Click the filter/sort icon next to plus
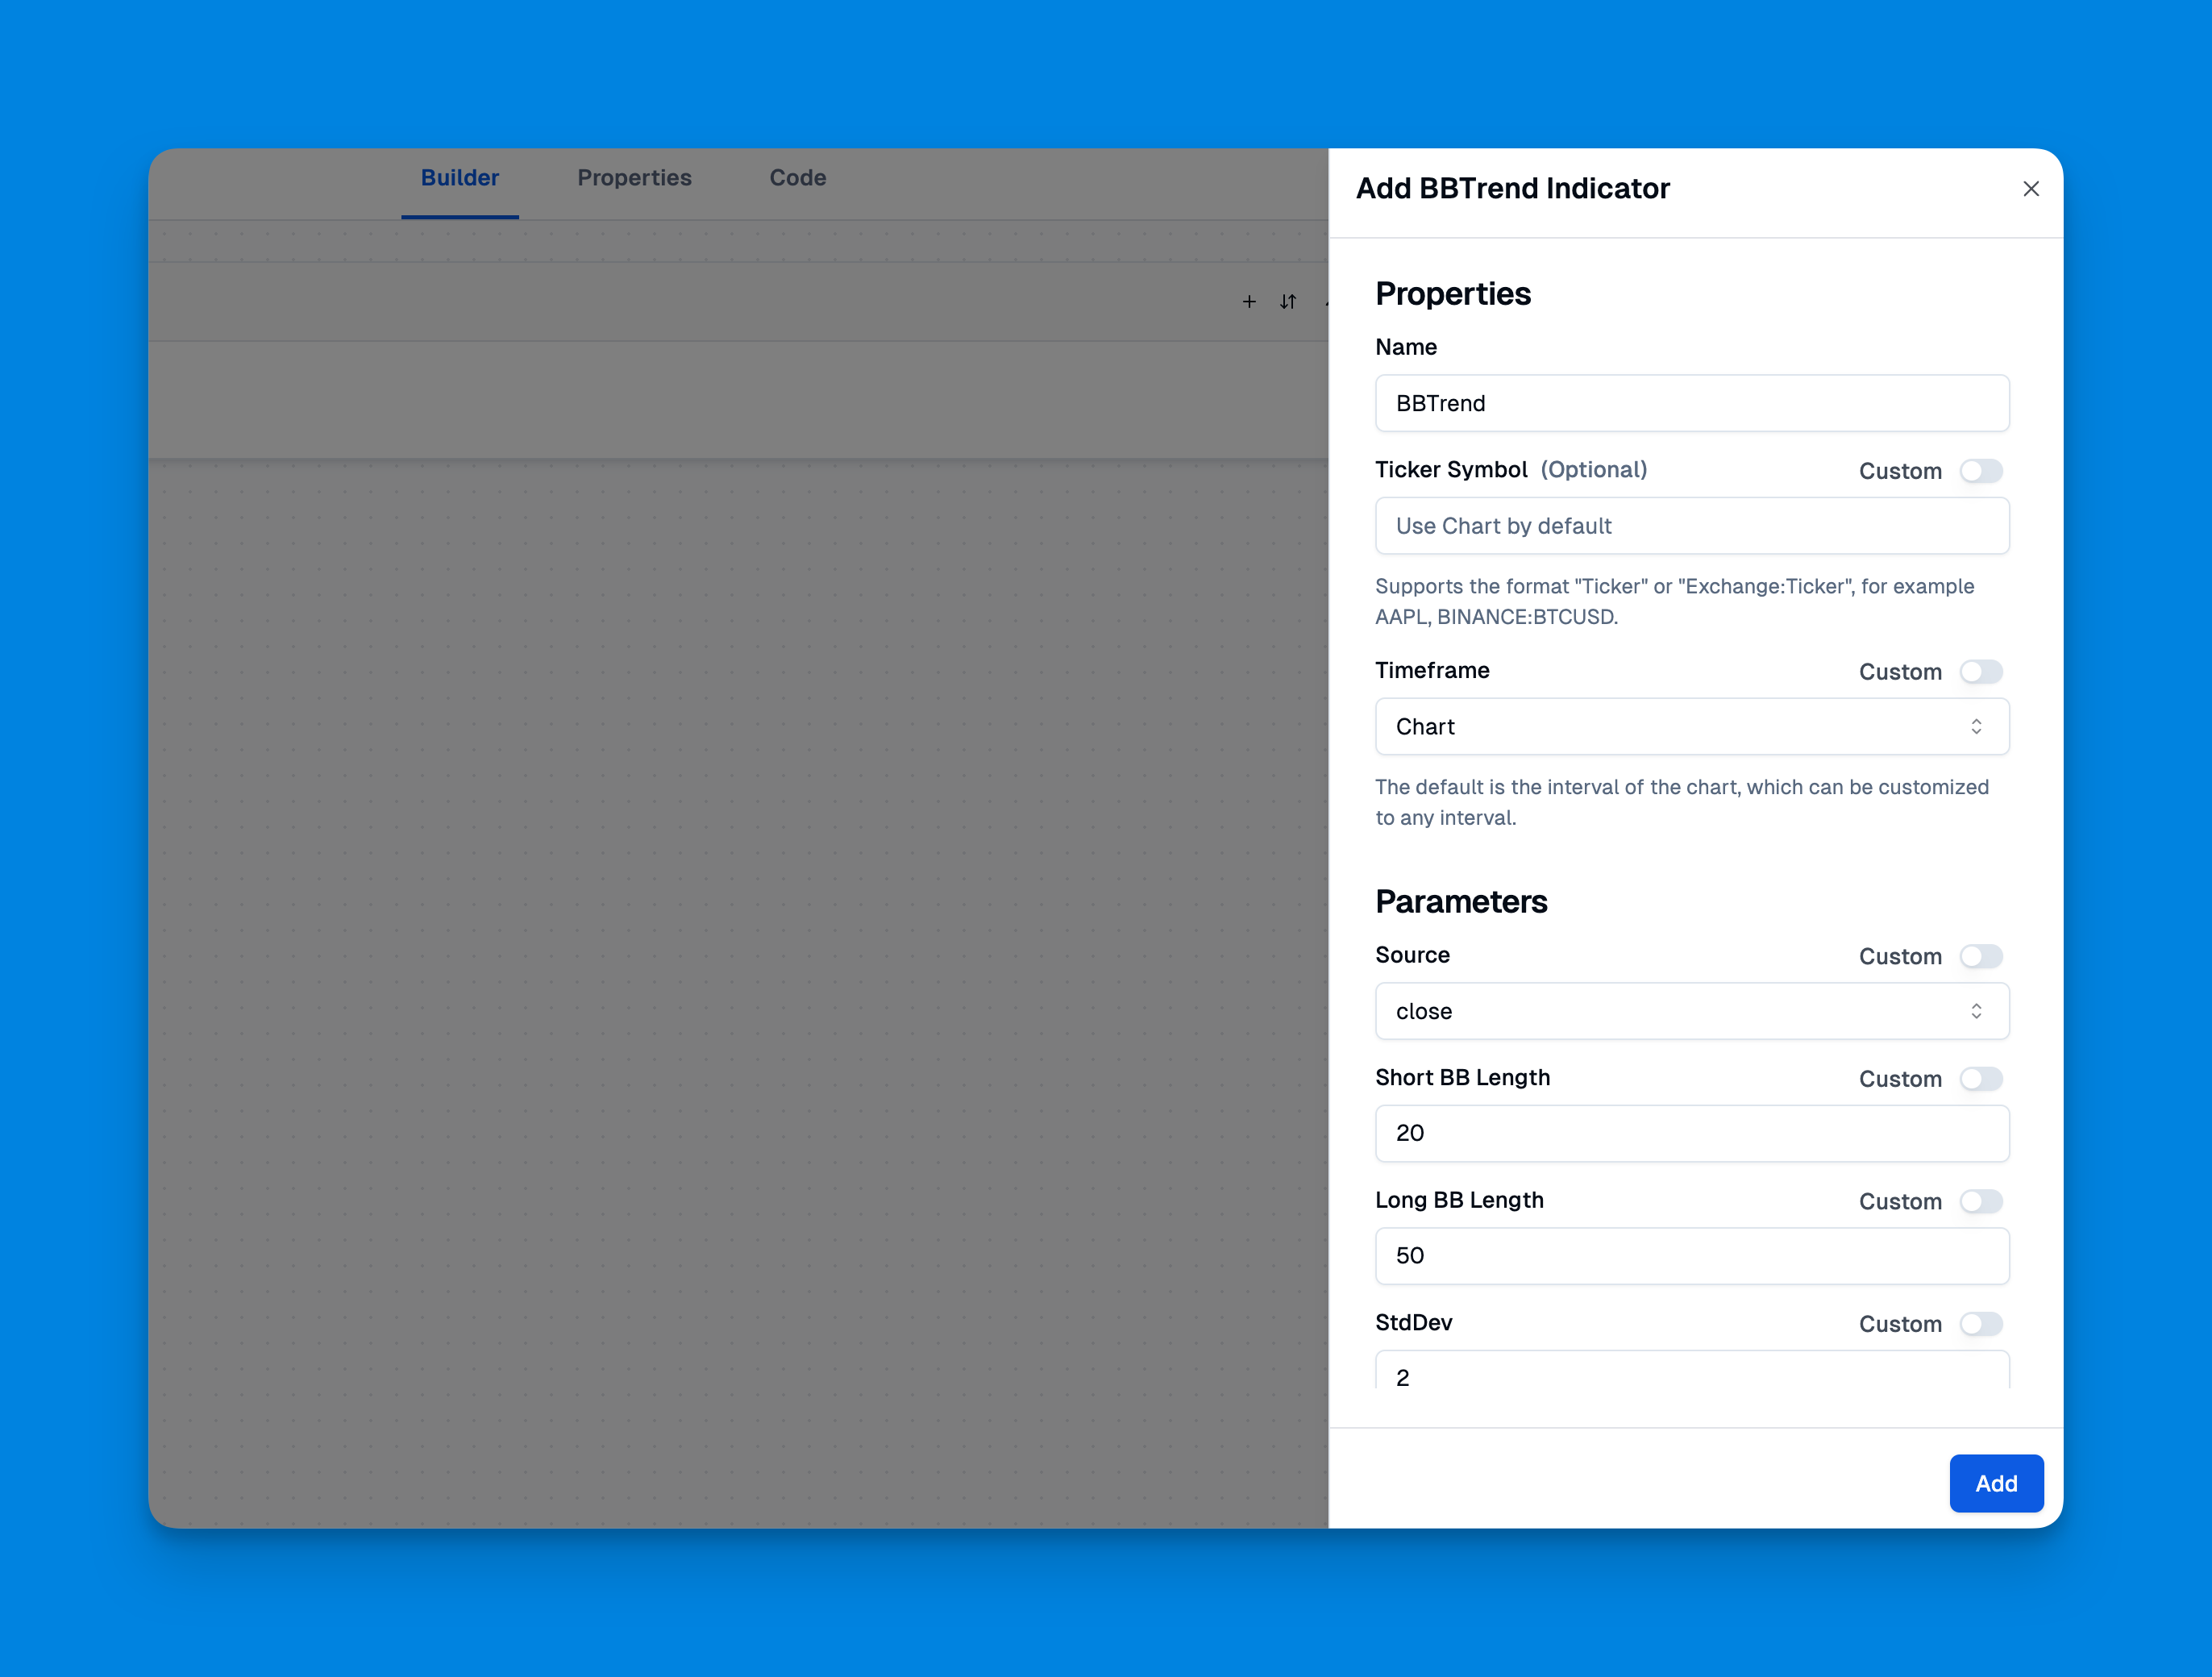2212x1677 pixels. [x=1287, y=302]
